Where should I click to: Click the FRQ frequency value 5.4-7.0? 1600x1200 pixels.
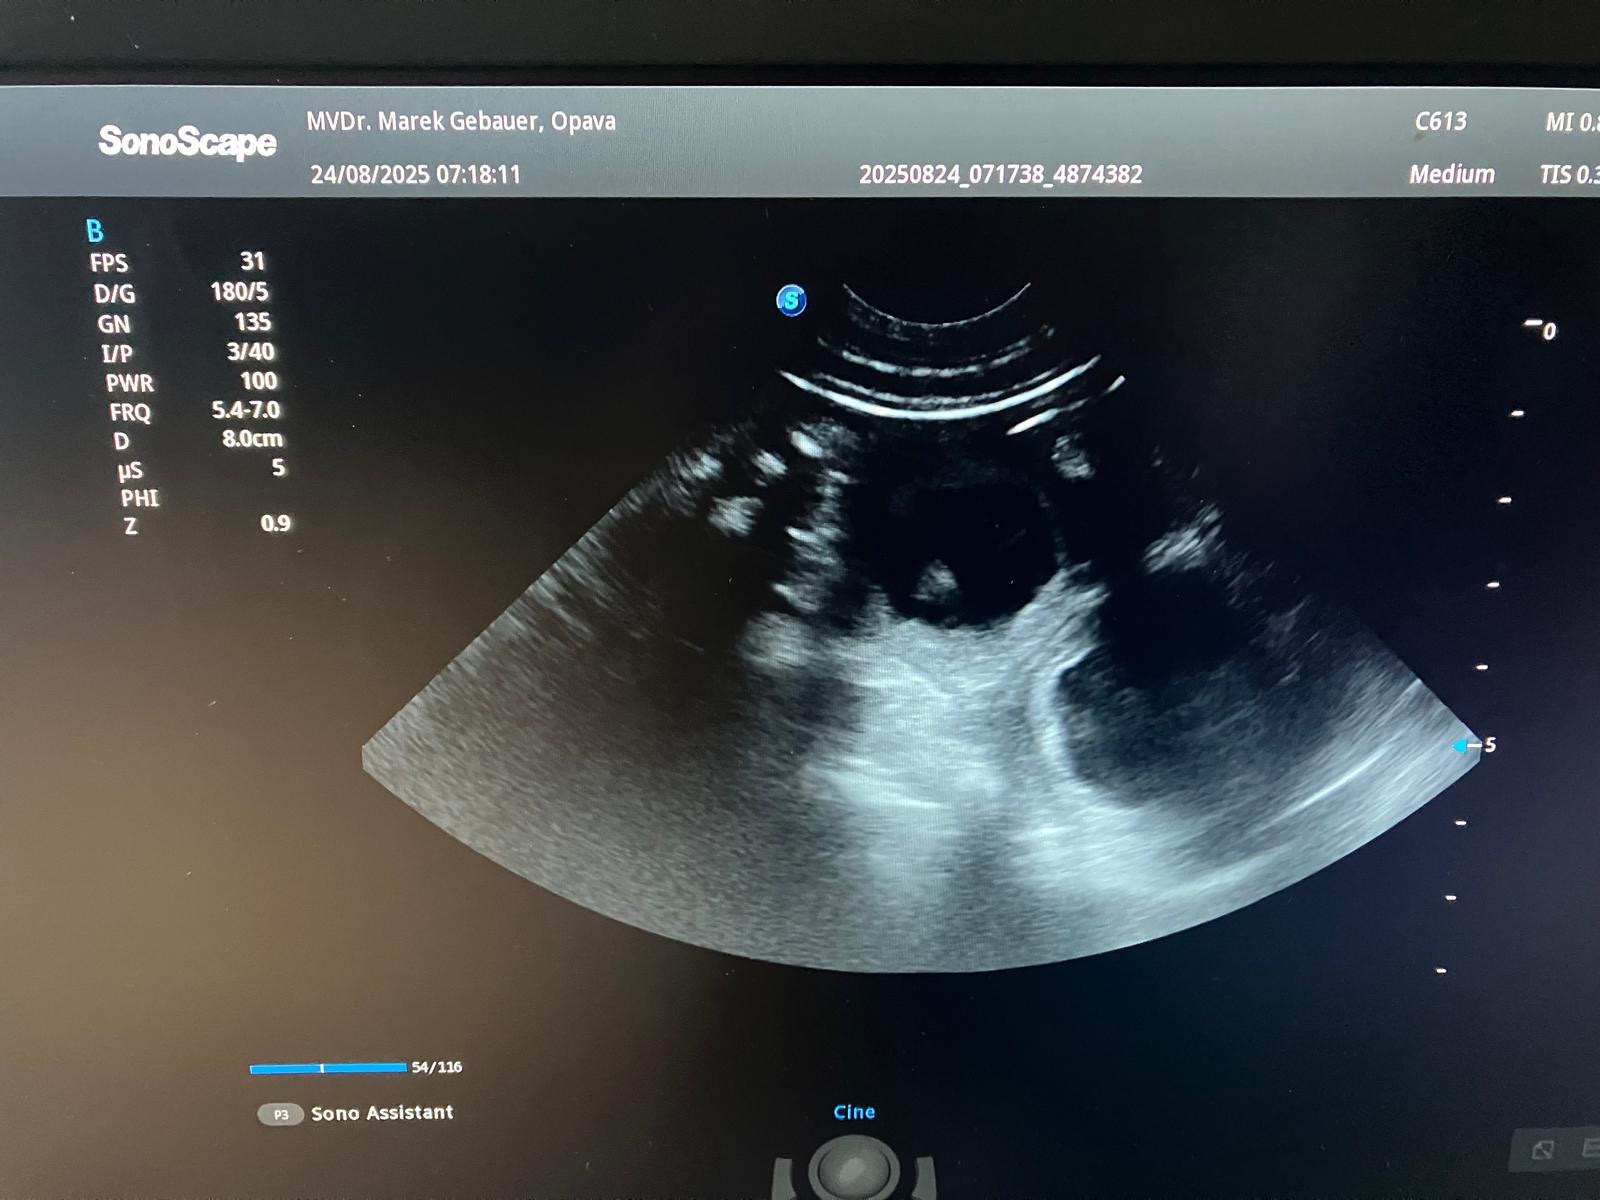click(245, 410)
